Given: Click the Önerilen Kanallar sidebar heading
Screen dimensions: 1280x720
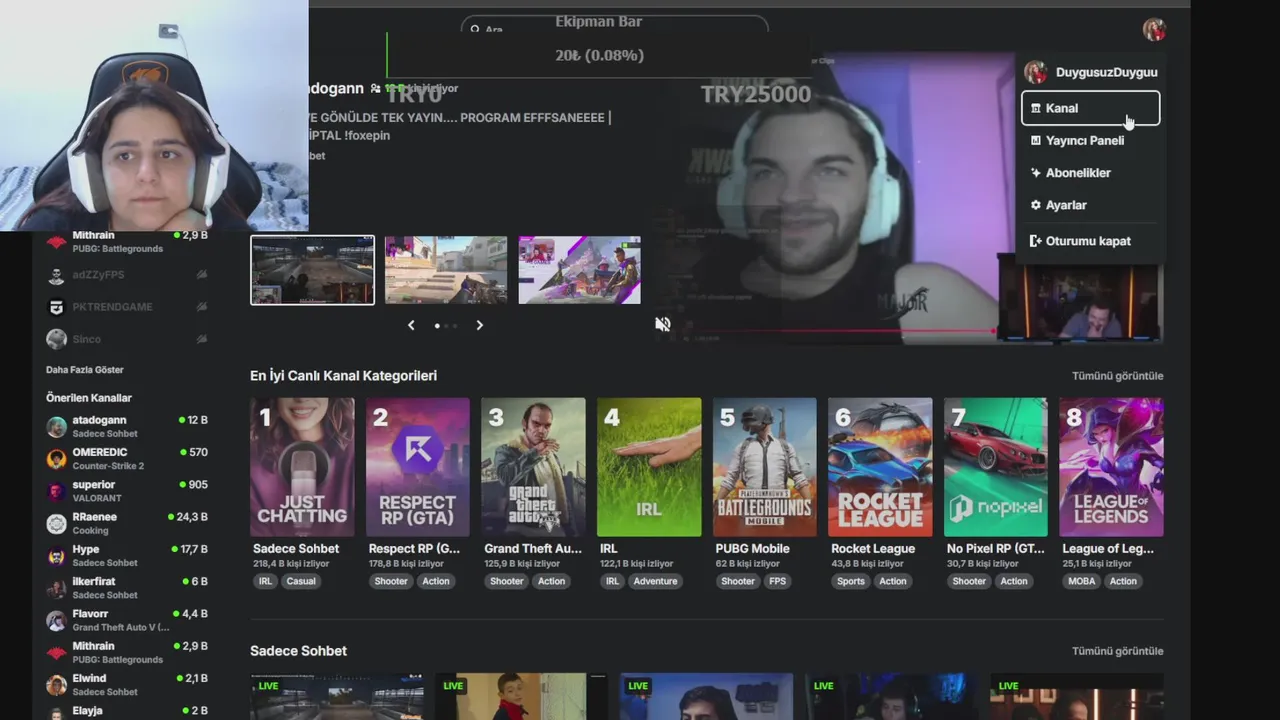Looking at the screenshot, I should [x=89, y=398].
